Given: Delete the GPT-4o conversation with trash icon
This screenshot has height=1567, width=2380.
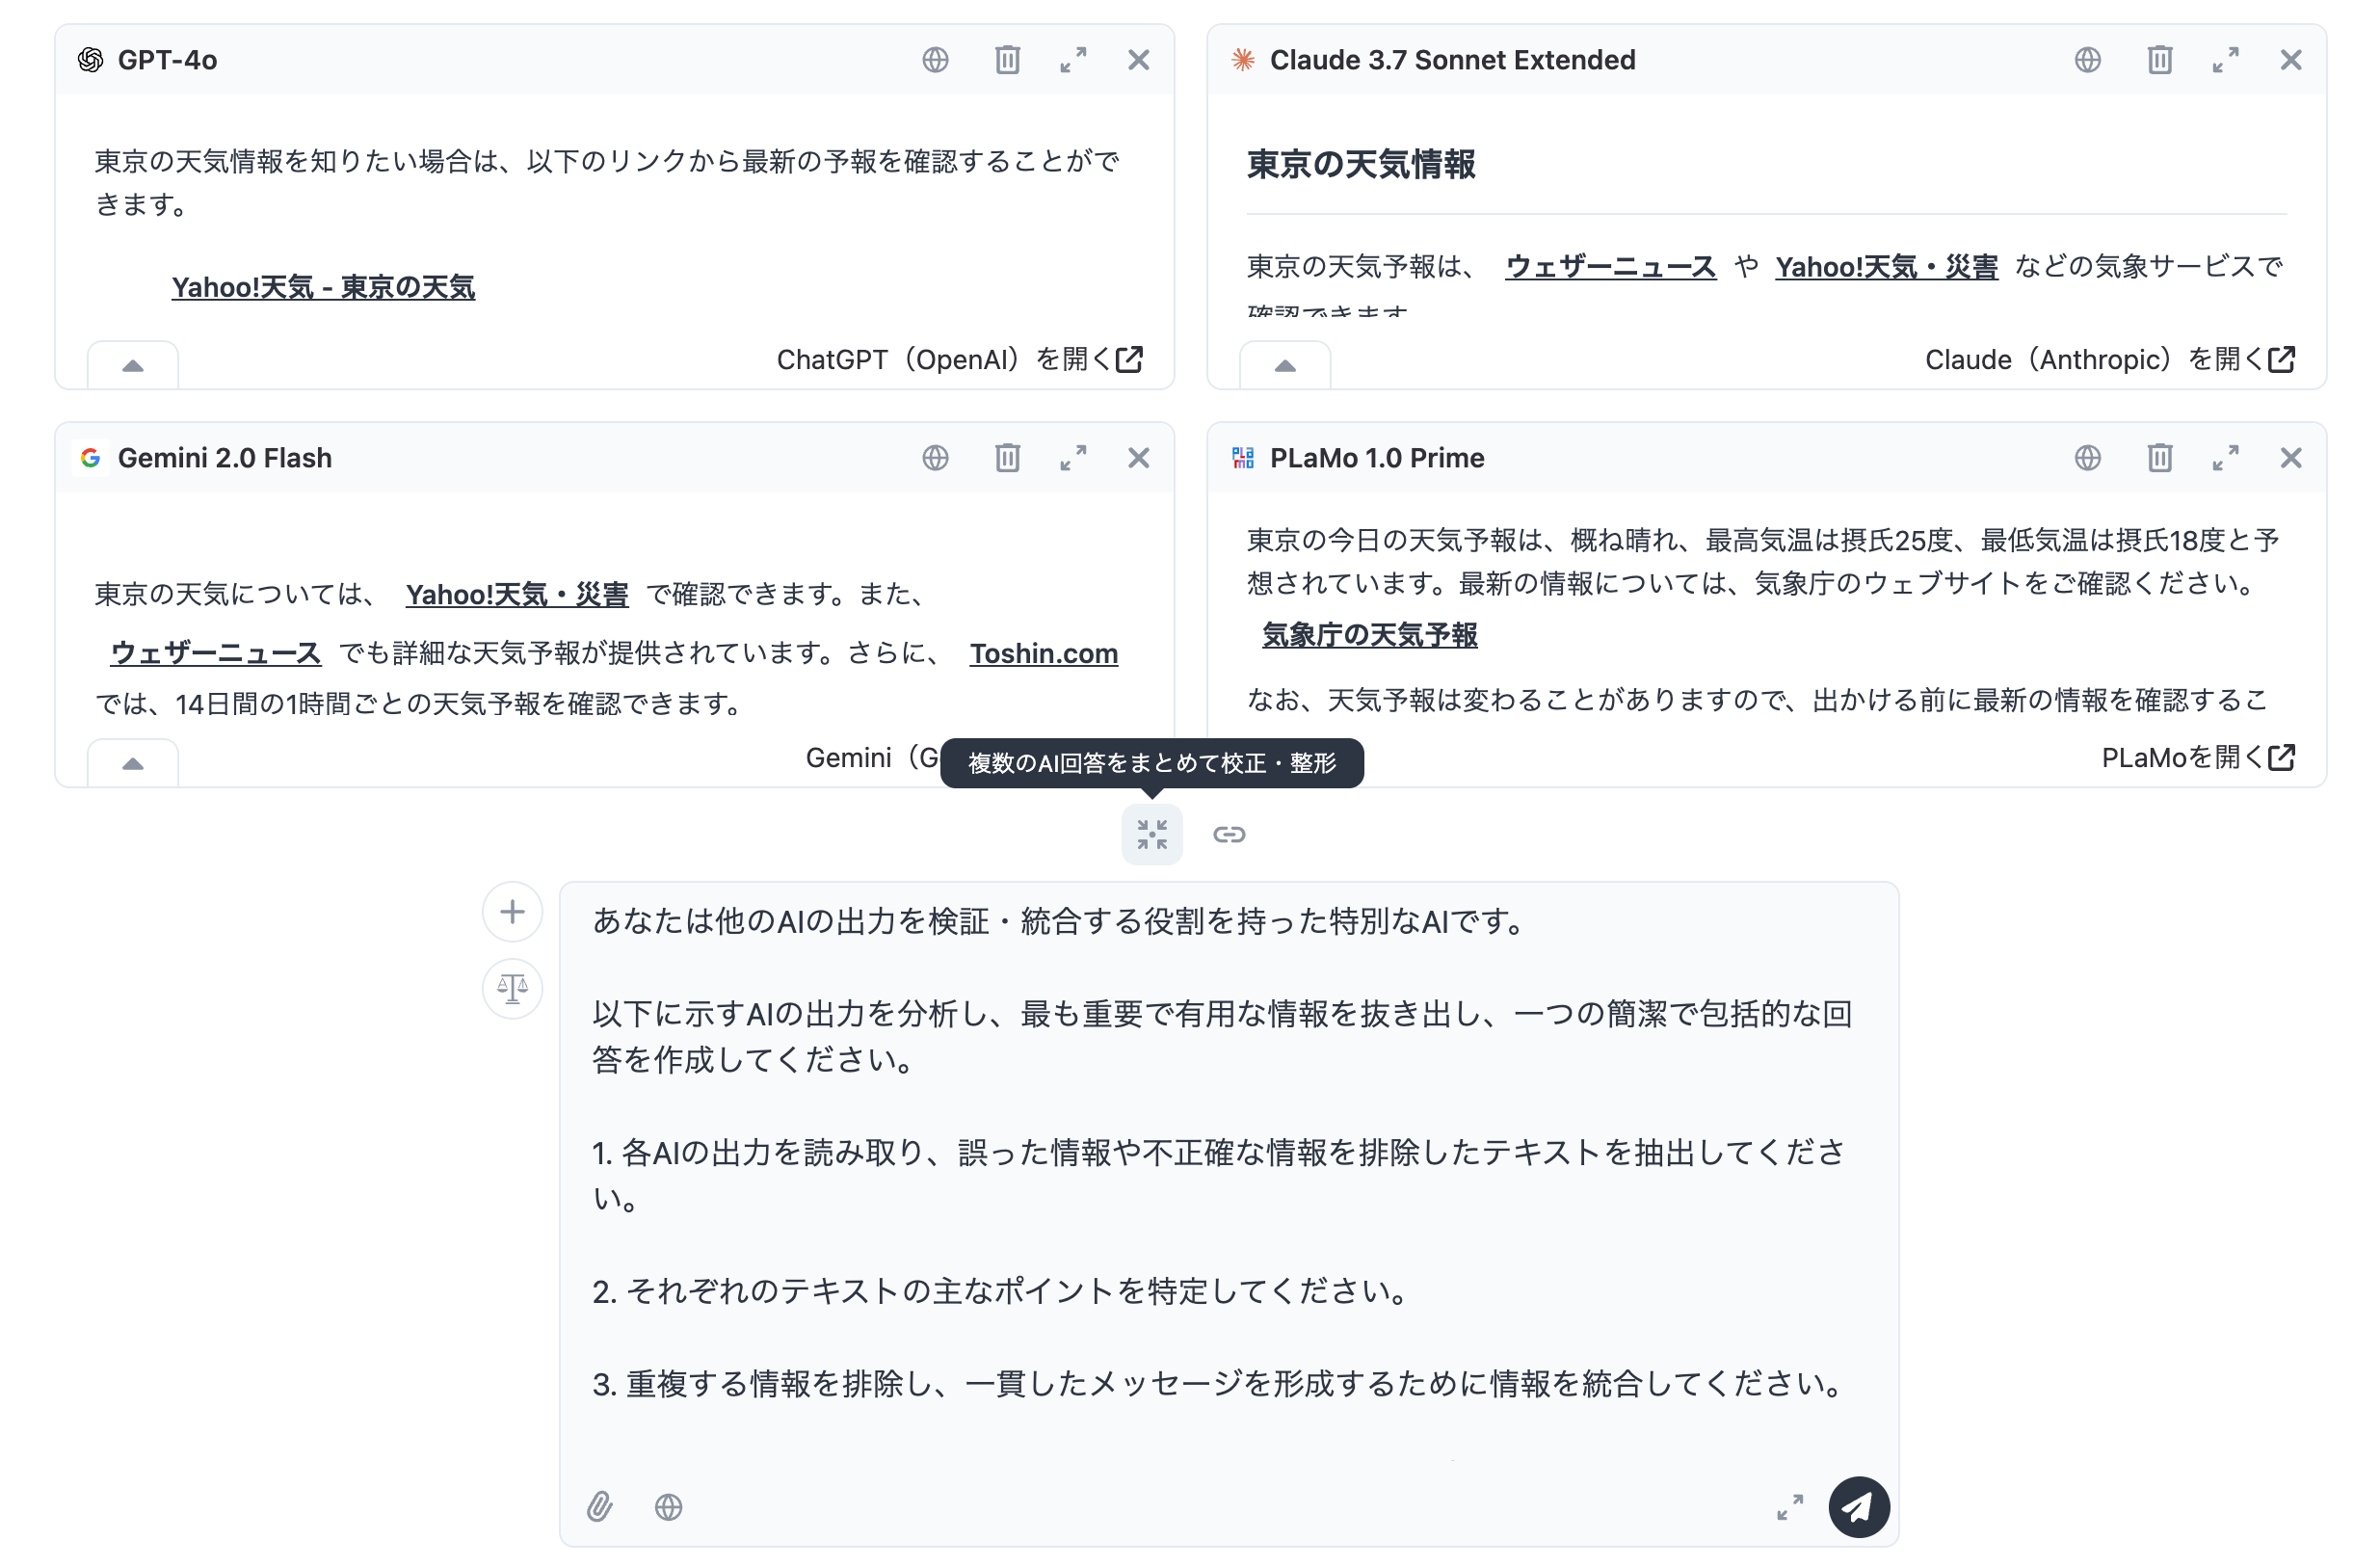Looking at the screenshot, I should (x=1007, y=60).
